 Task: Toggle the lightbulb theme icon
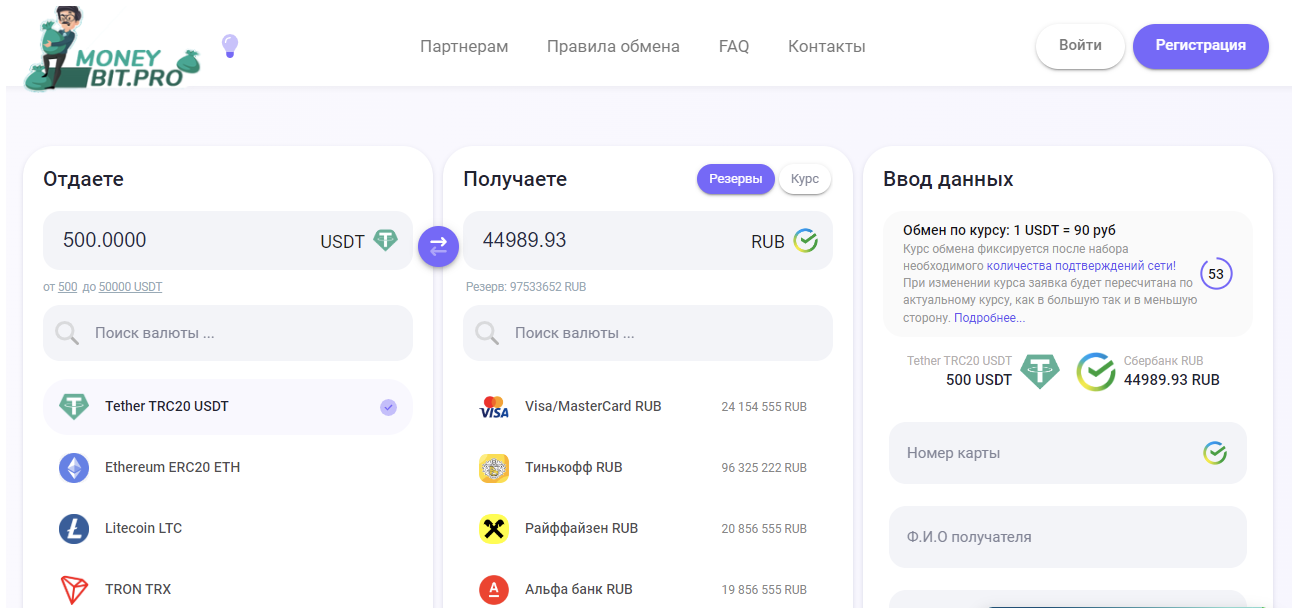pyautogui.click(x=230, y=46)
